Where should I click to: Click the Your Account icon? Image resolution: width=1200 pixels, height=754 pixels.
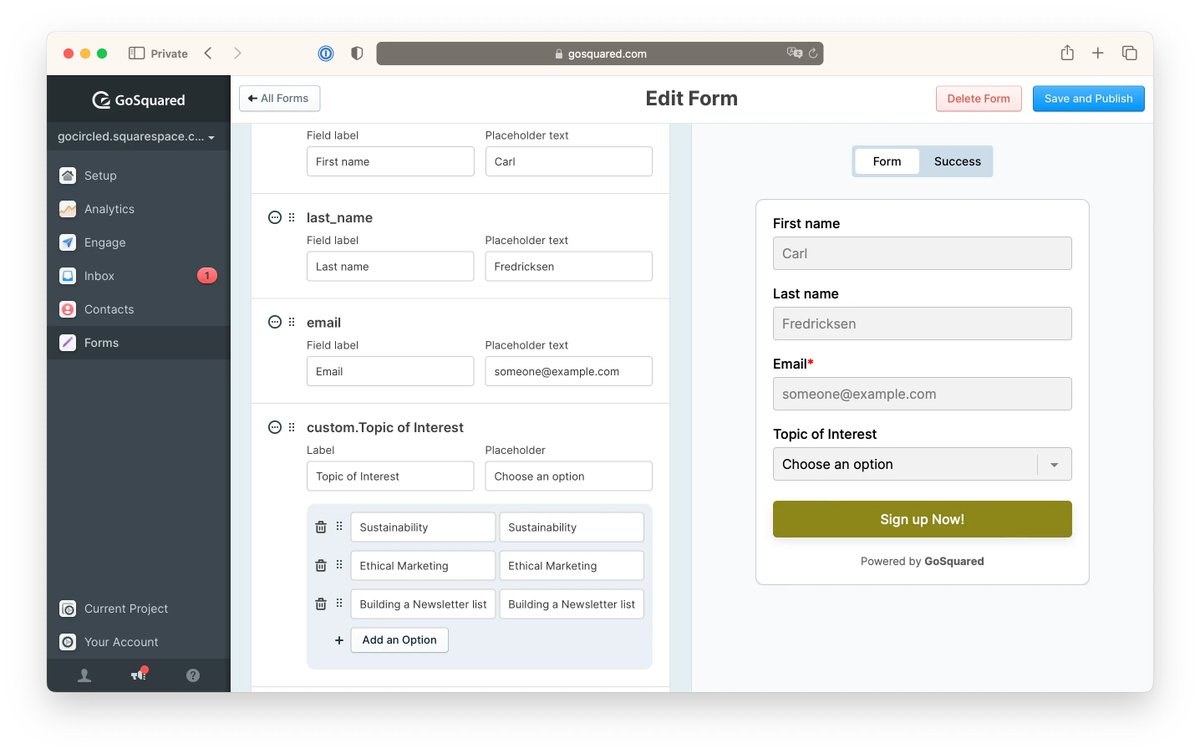67,642
